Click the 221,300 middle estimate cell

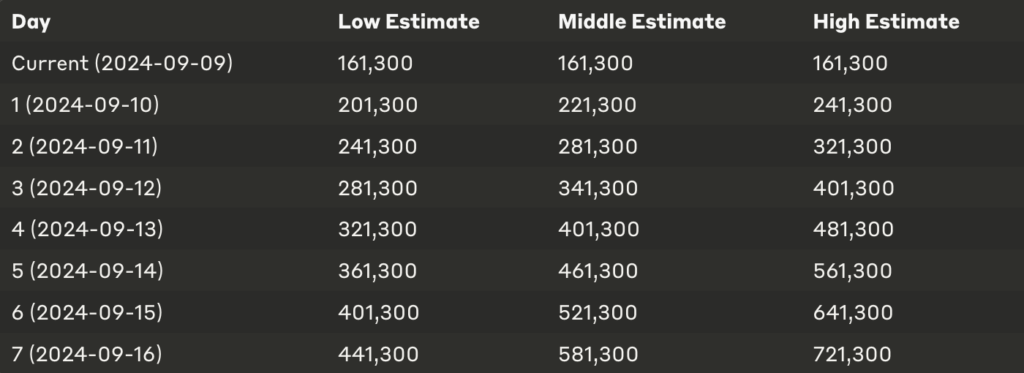(x=597, y=105)
